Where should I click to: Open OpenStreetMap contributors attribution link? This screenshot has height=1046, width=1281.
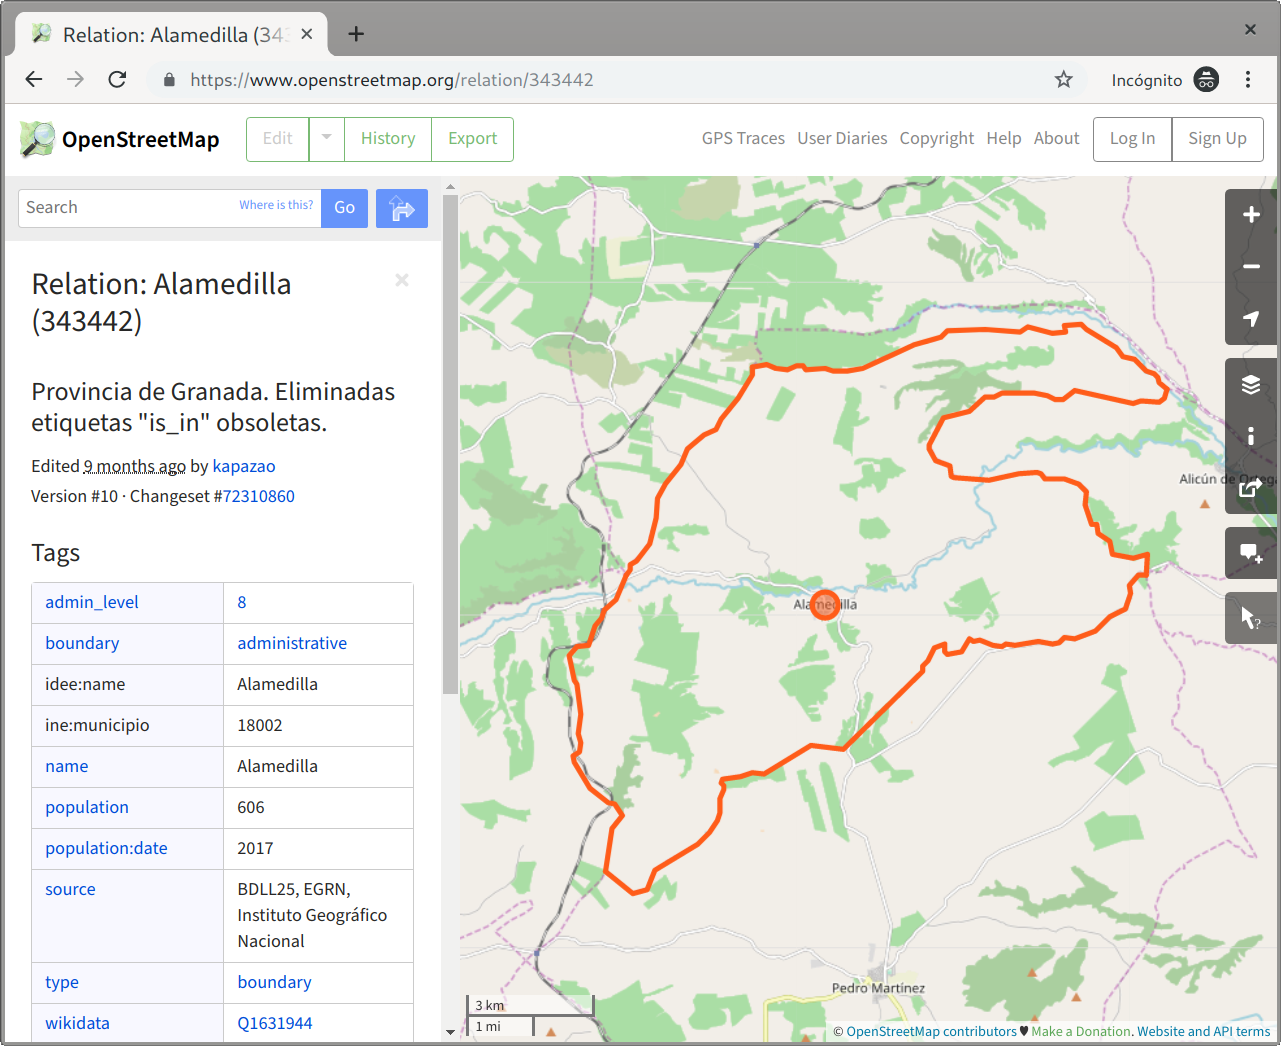[x=931, y=1031]
